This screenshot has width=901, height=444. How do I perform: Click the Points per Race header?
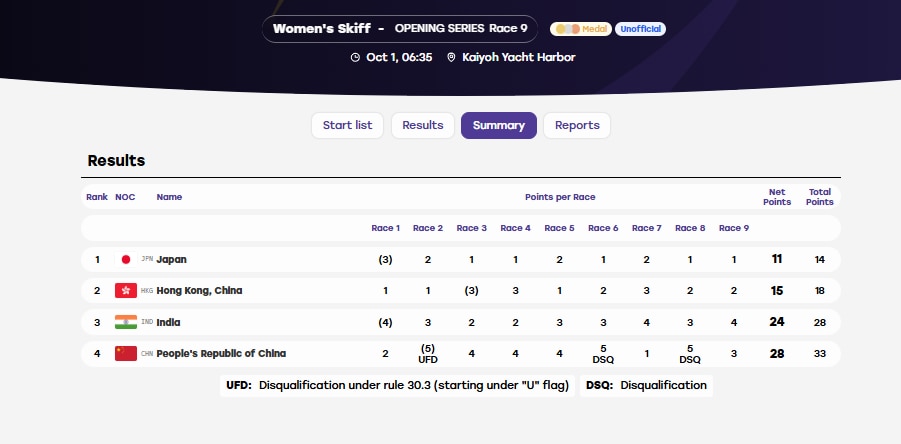point(560,197)
